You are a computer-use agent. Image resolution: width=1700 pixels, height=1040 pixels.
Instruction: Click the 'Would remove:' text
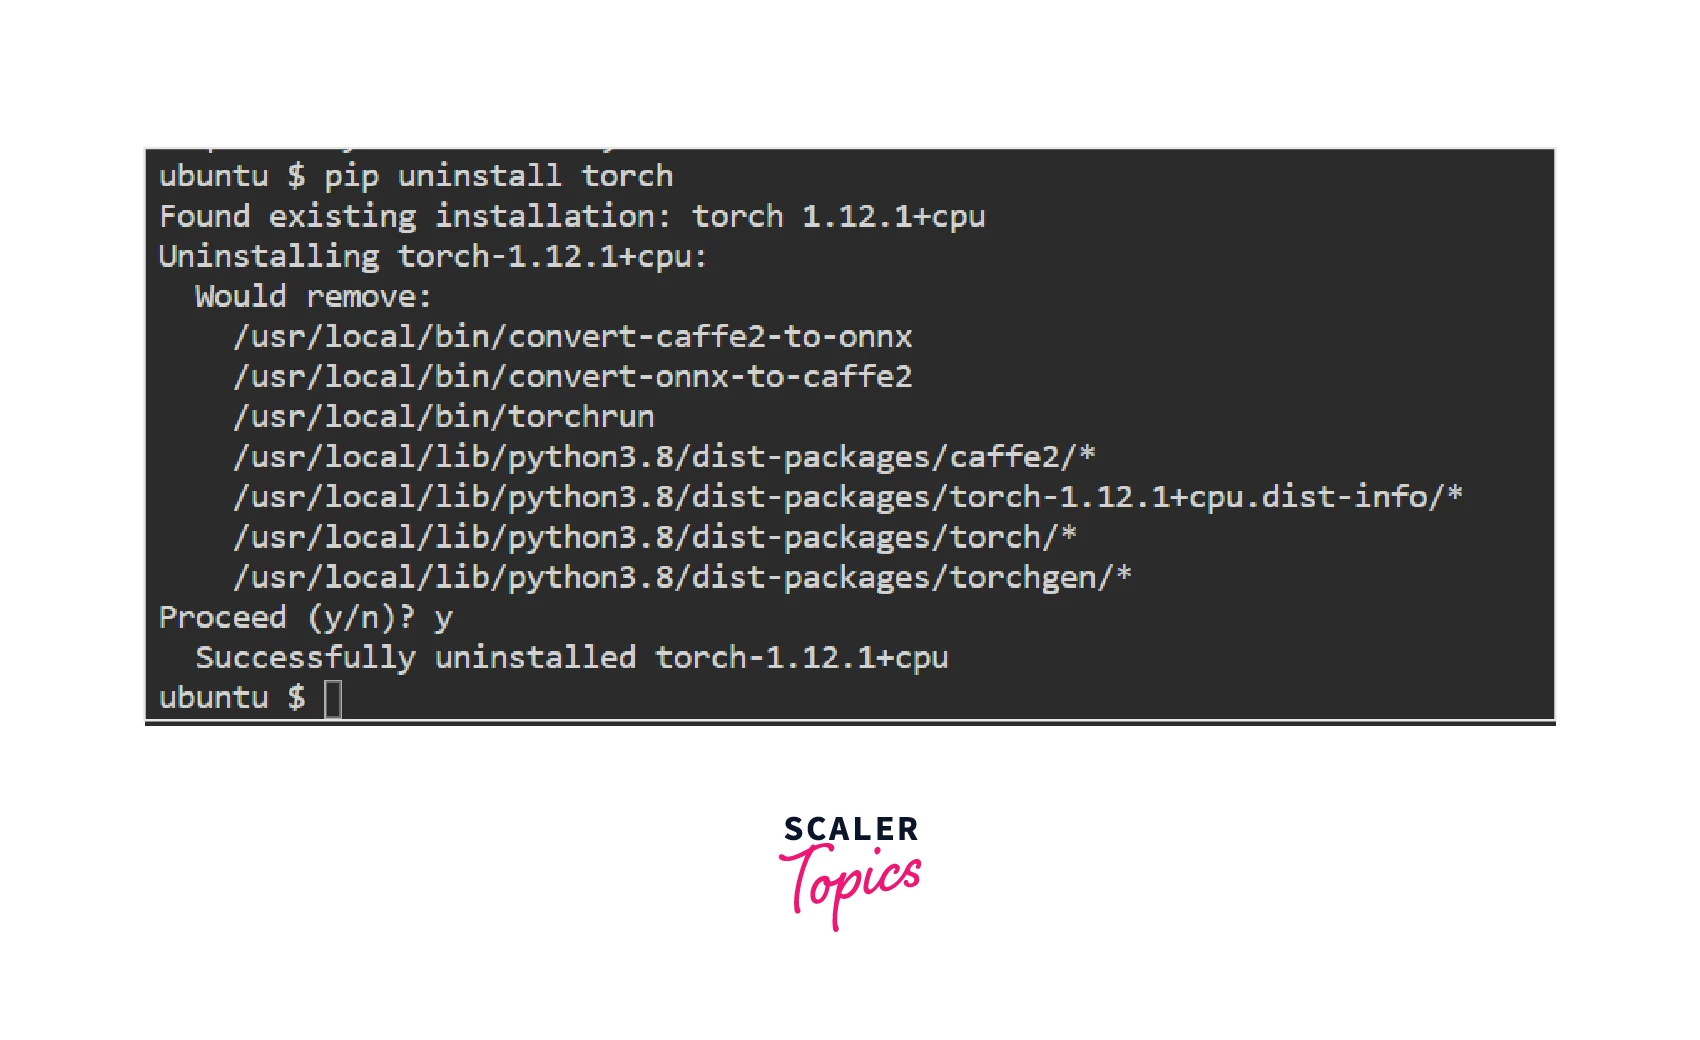(x=313, y=297)
